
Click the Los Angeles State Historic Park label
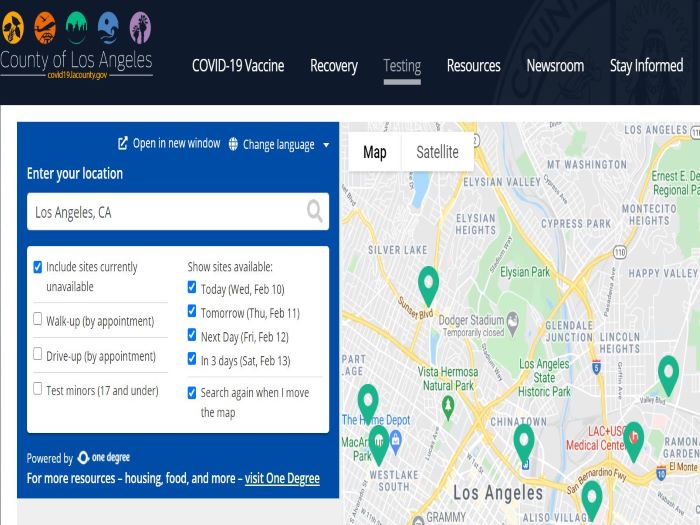pyautogui.click(x=544, y=378)
